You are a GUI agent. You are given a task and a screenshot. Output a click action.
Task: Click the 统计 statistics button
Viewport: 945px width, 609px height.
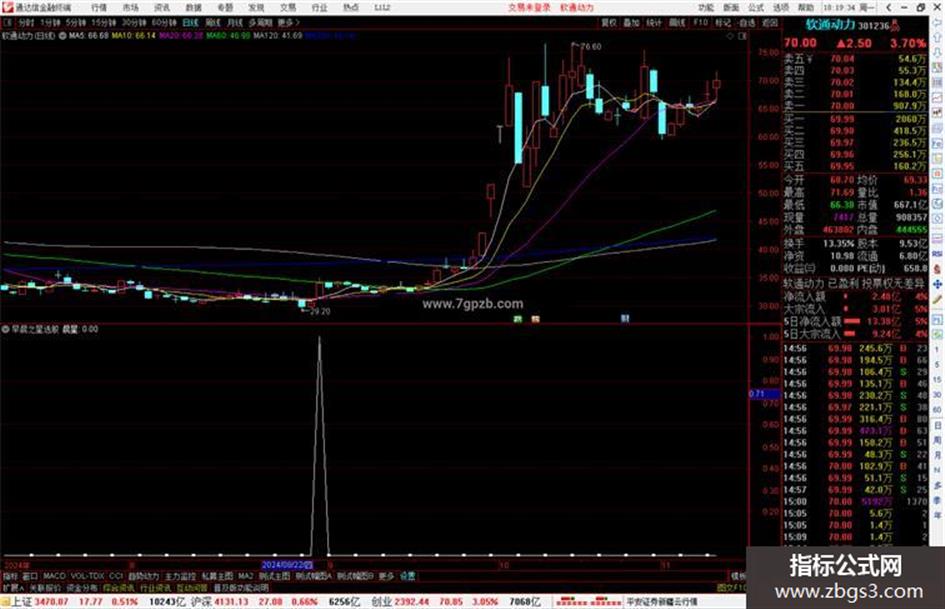(654, 22)
